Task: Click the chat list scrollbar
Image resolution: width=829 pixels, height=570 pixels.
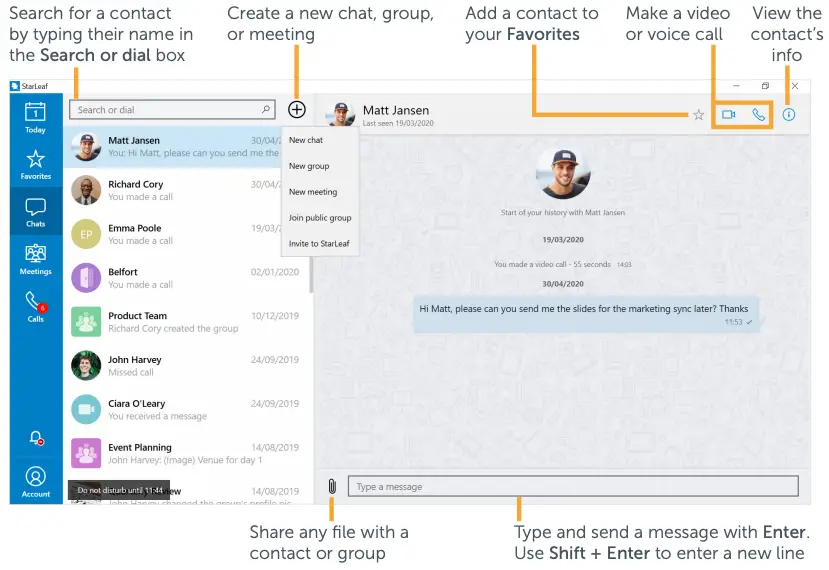Action: [x=311, y=275]
